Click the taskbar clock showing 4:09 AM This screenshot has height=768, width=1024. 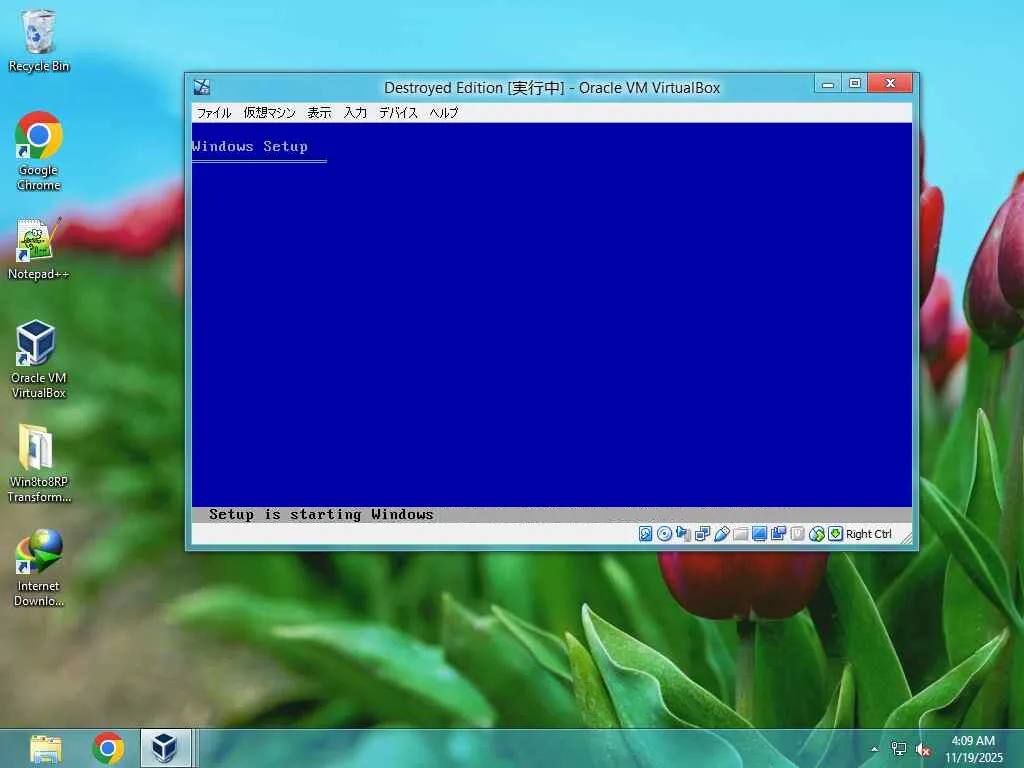[x=974, y=748]
